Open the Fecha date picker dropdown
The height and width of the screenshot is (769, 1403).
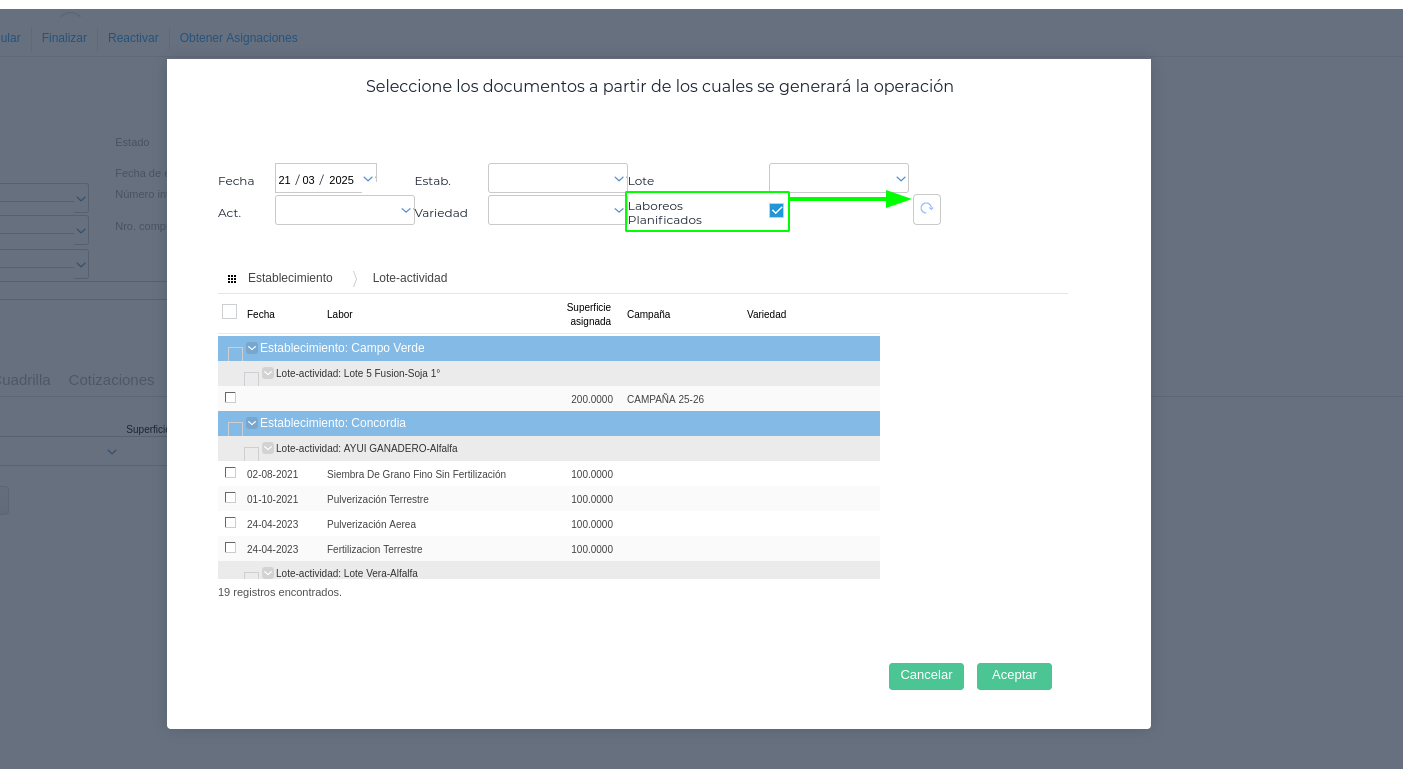(368, 179)
